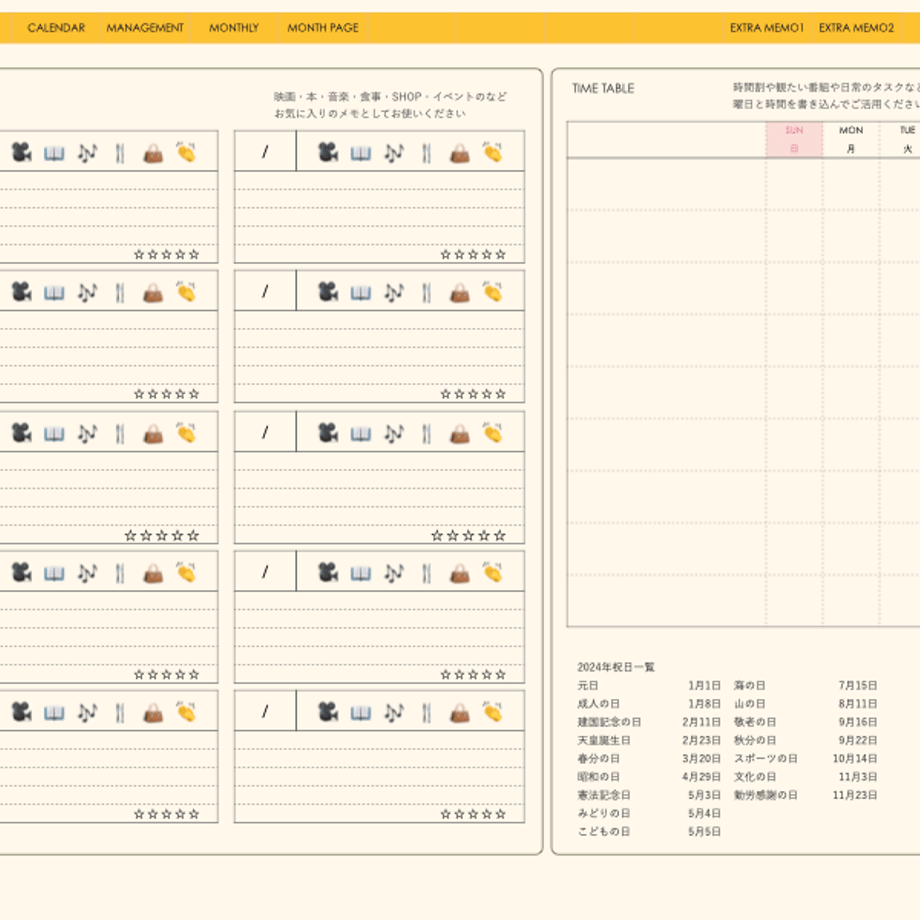Click the date slash field in fourth right-column card

tap(265, 571)
